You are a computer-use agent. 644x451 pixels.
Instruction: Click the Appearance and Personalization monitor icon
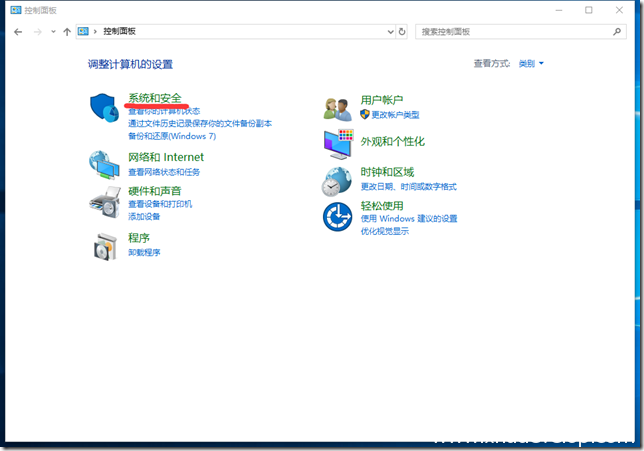click(x=338, y=143)
